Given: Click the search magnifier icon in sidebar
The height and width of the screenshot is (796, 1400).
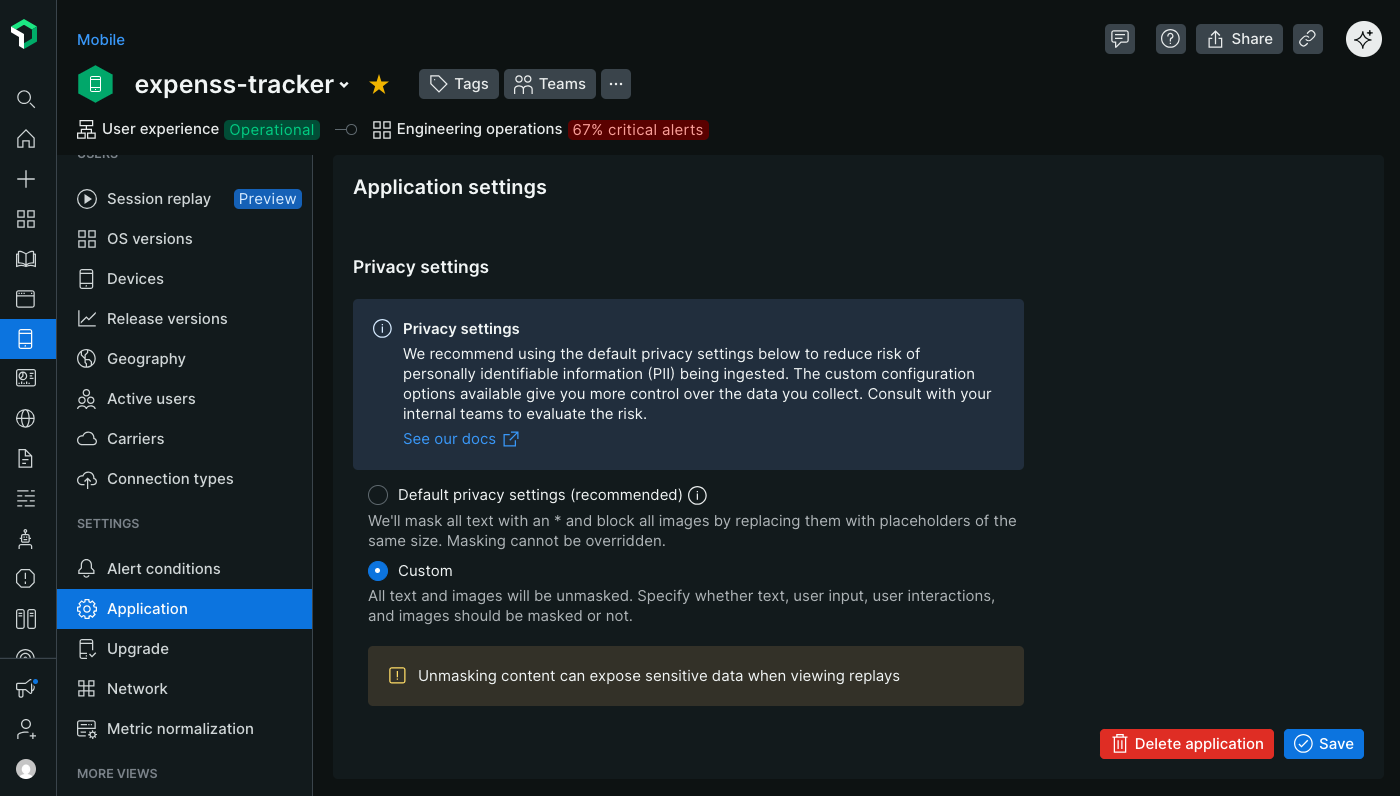Looking at the screenshot, I should pyautogui.click(x=27, y=99).
